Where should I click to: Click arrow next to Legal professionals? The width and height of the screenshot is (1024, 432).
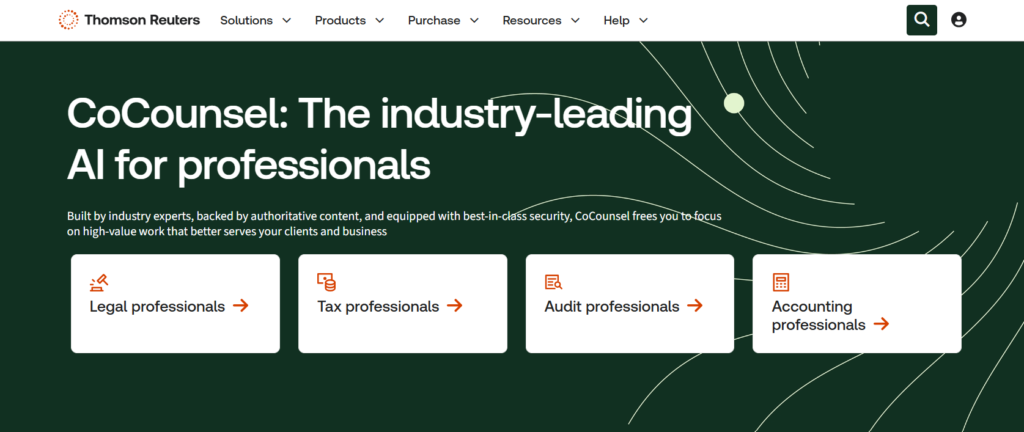point(241,305)
